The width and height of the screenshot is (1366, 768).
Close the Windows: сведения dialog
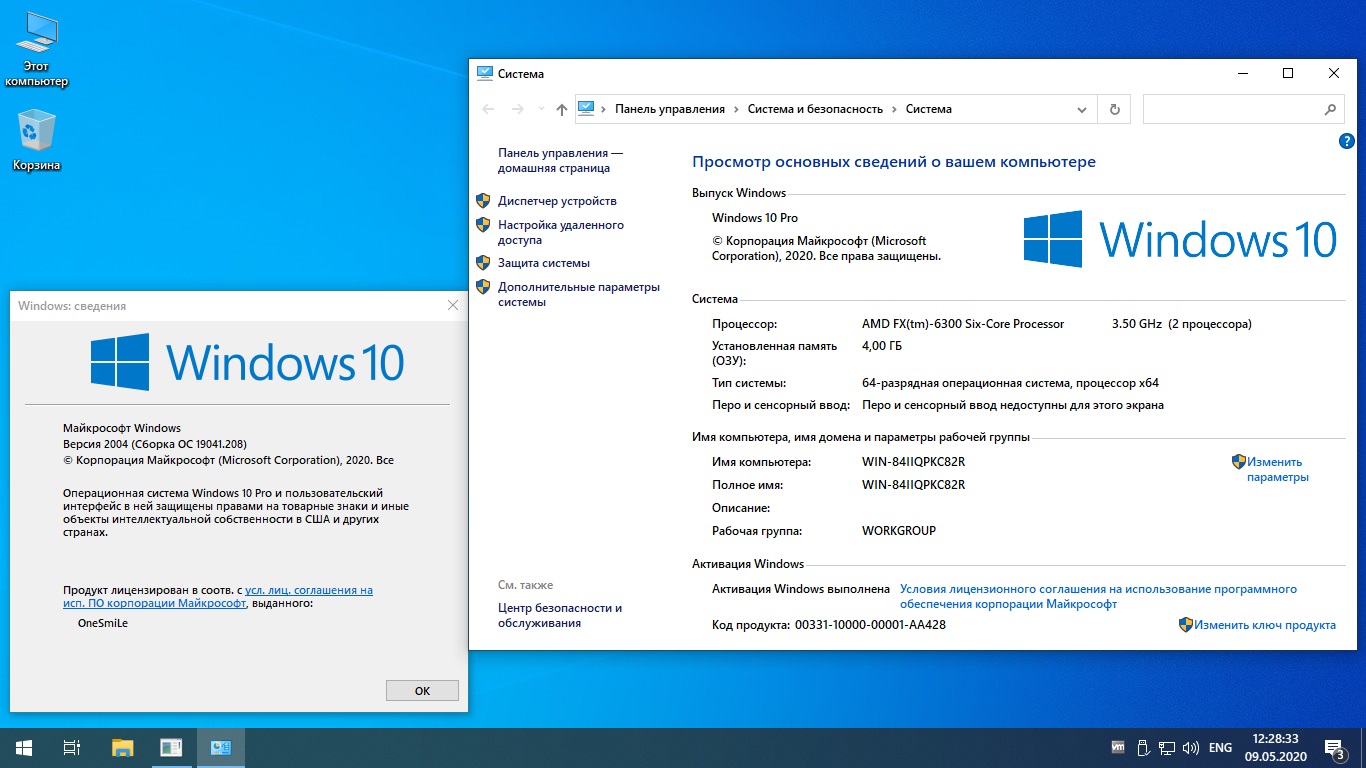point(453,306)
